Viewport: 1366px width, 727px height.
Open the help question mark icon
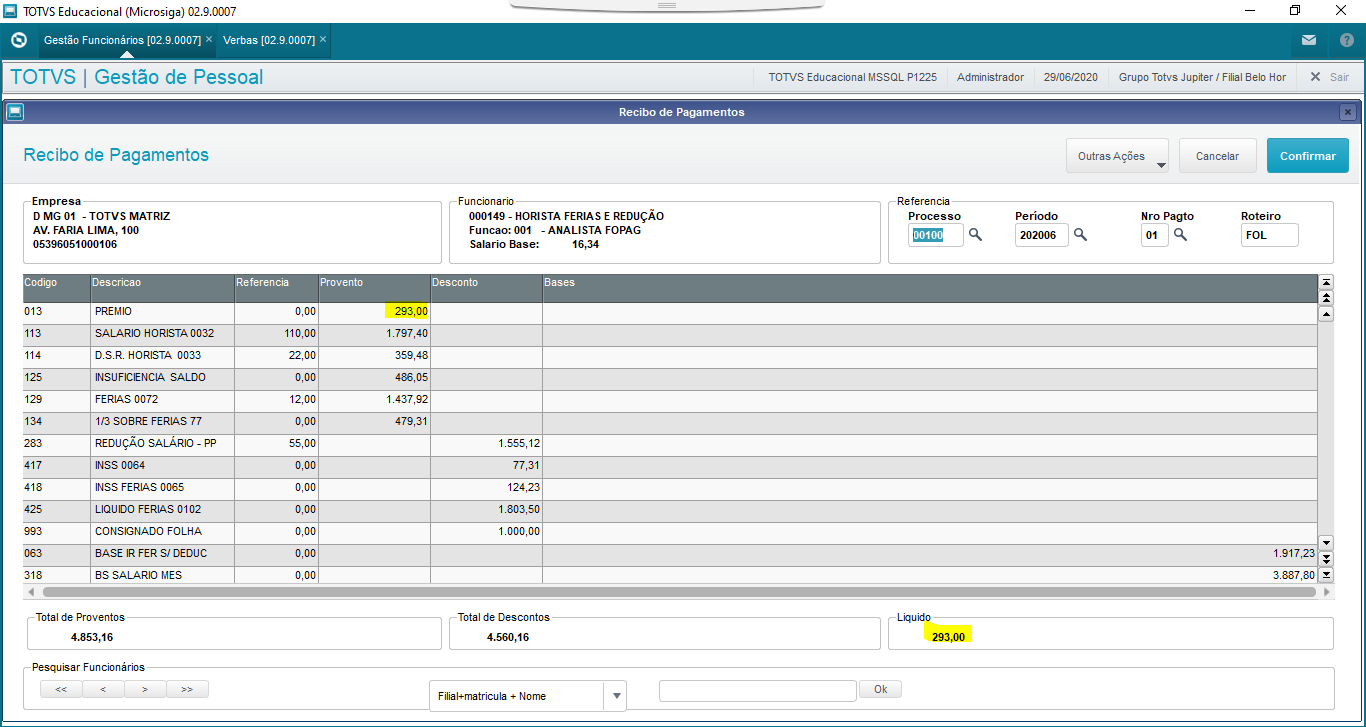tap(1346, 41)
